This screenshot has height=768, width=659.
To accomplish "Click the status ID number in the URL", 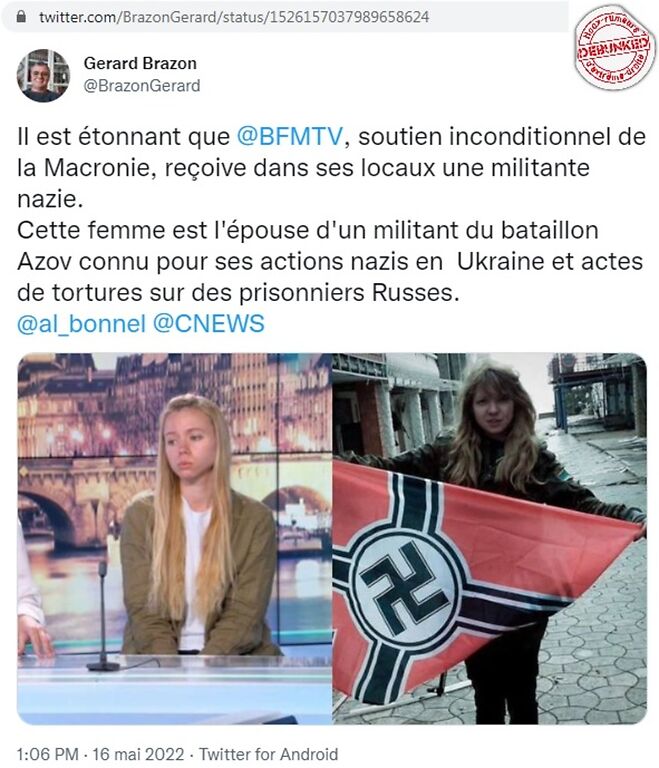I will click(350, 17).
